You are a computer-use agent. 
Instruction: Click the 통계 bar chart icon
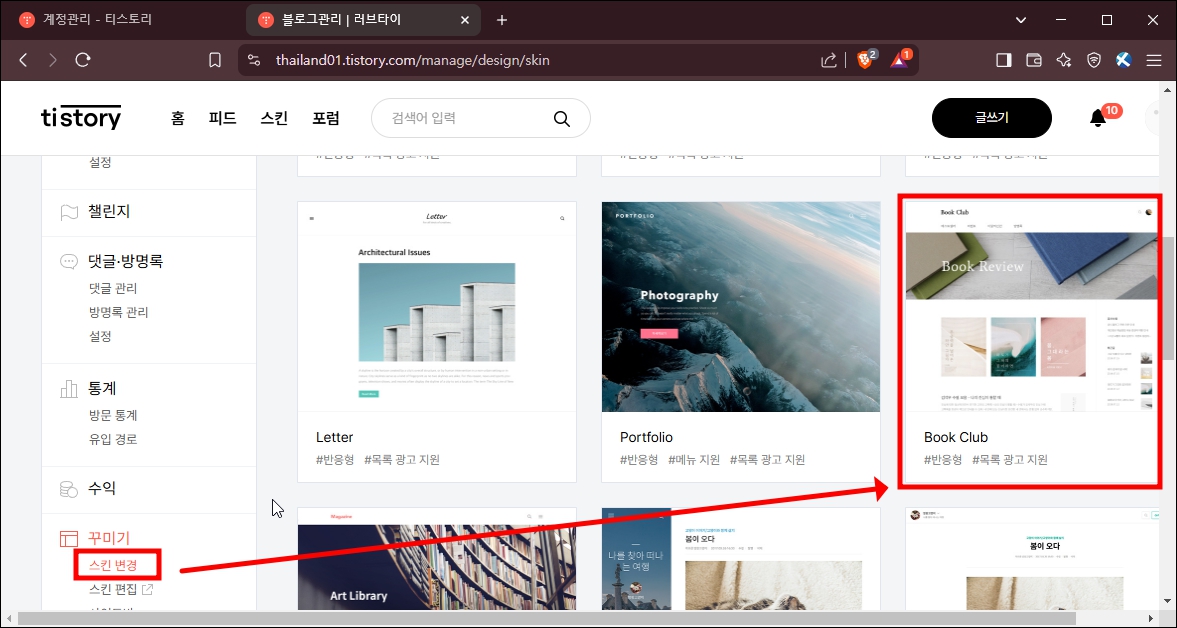tap(68, 388)
